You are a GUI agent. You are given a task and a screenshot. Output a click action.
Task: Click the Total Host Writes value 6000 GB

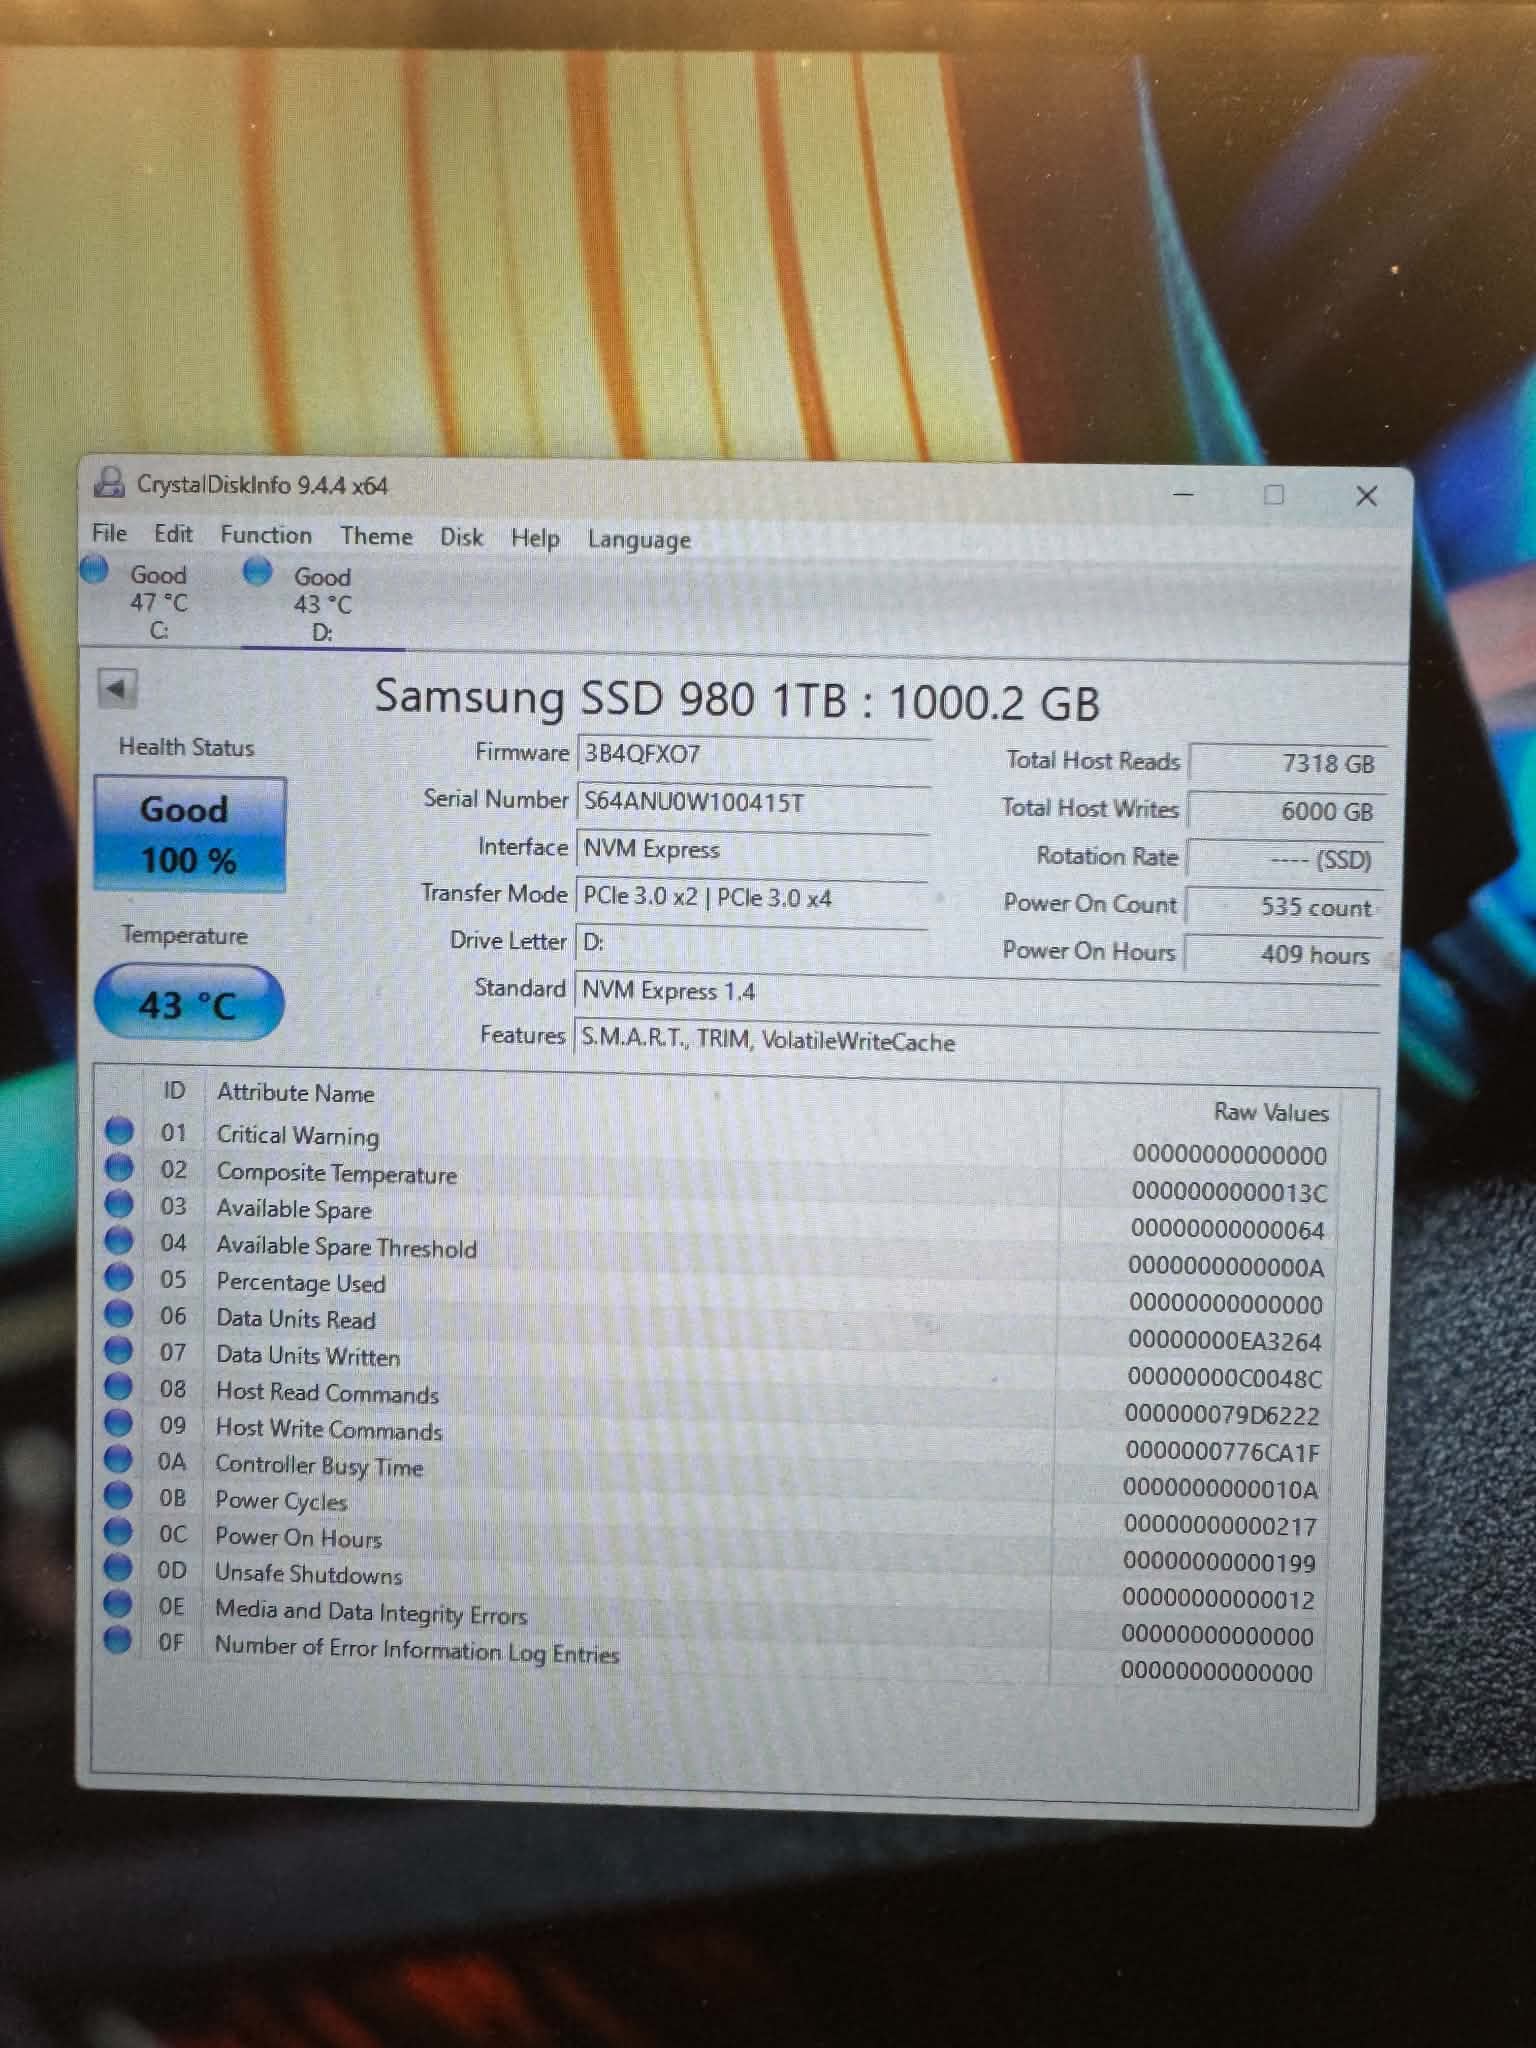[x=1287, y=811]
